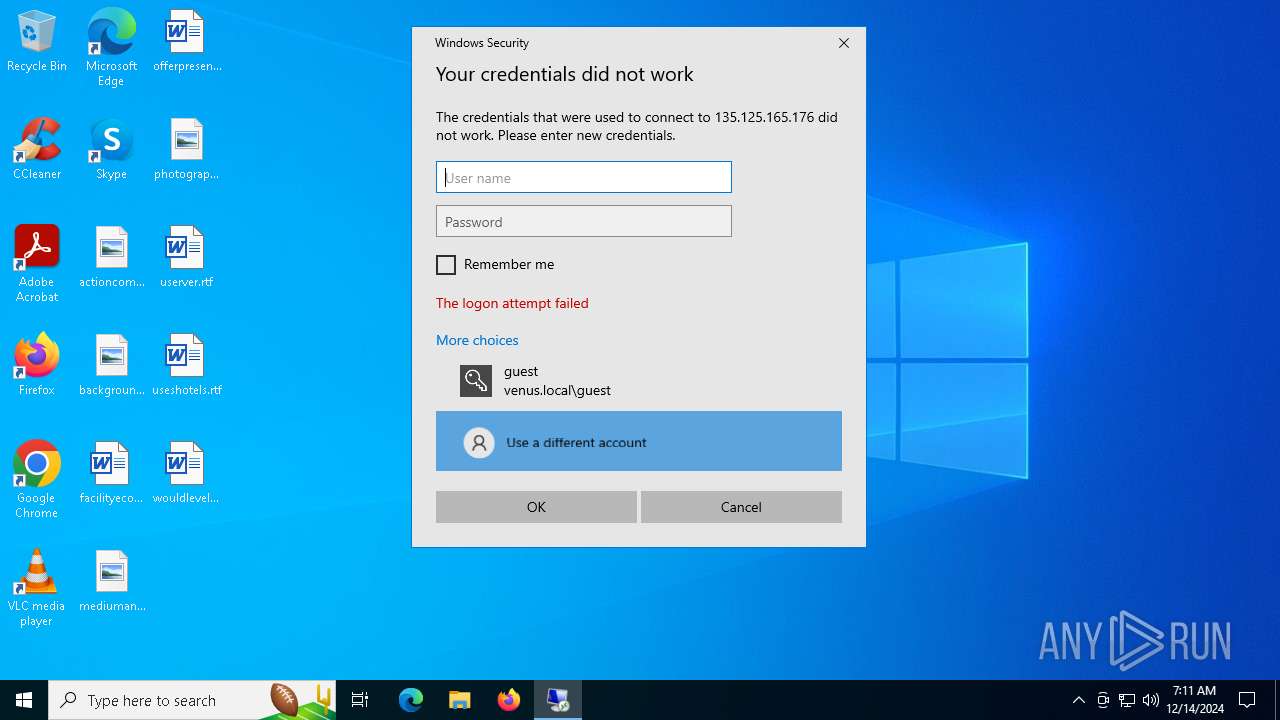1280x720 pixels.
Task: Select the offerpresen... Word document icon
Action: tap(187, 42)
